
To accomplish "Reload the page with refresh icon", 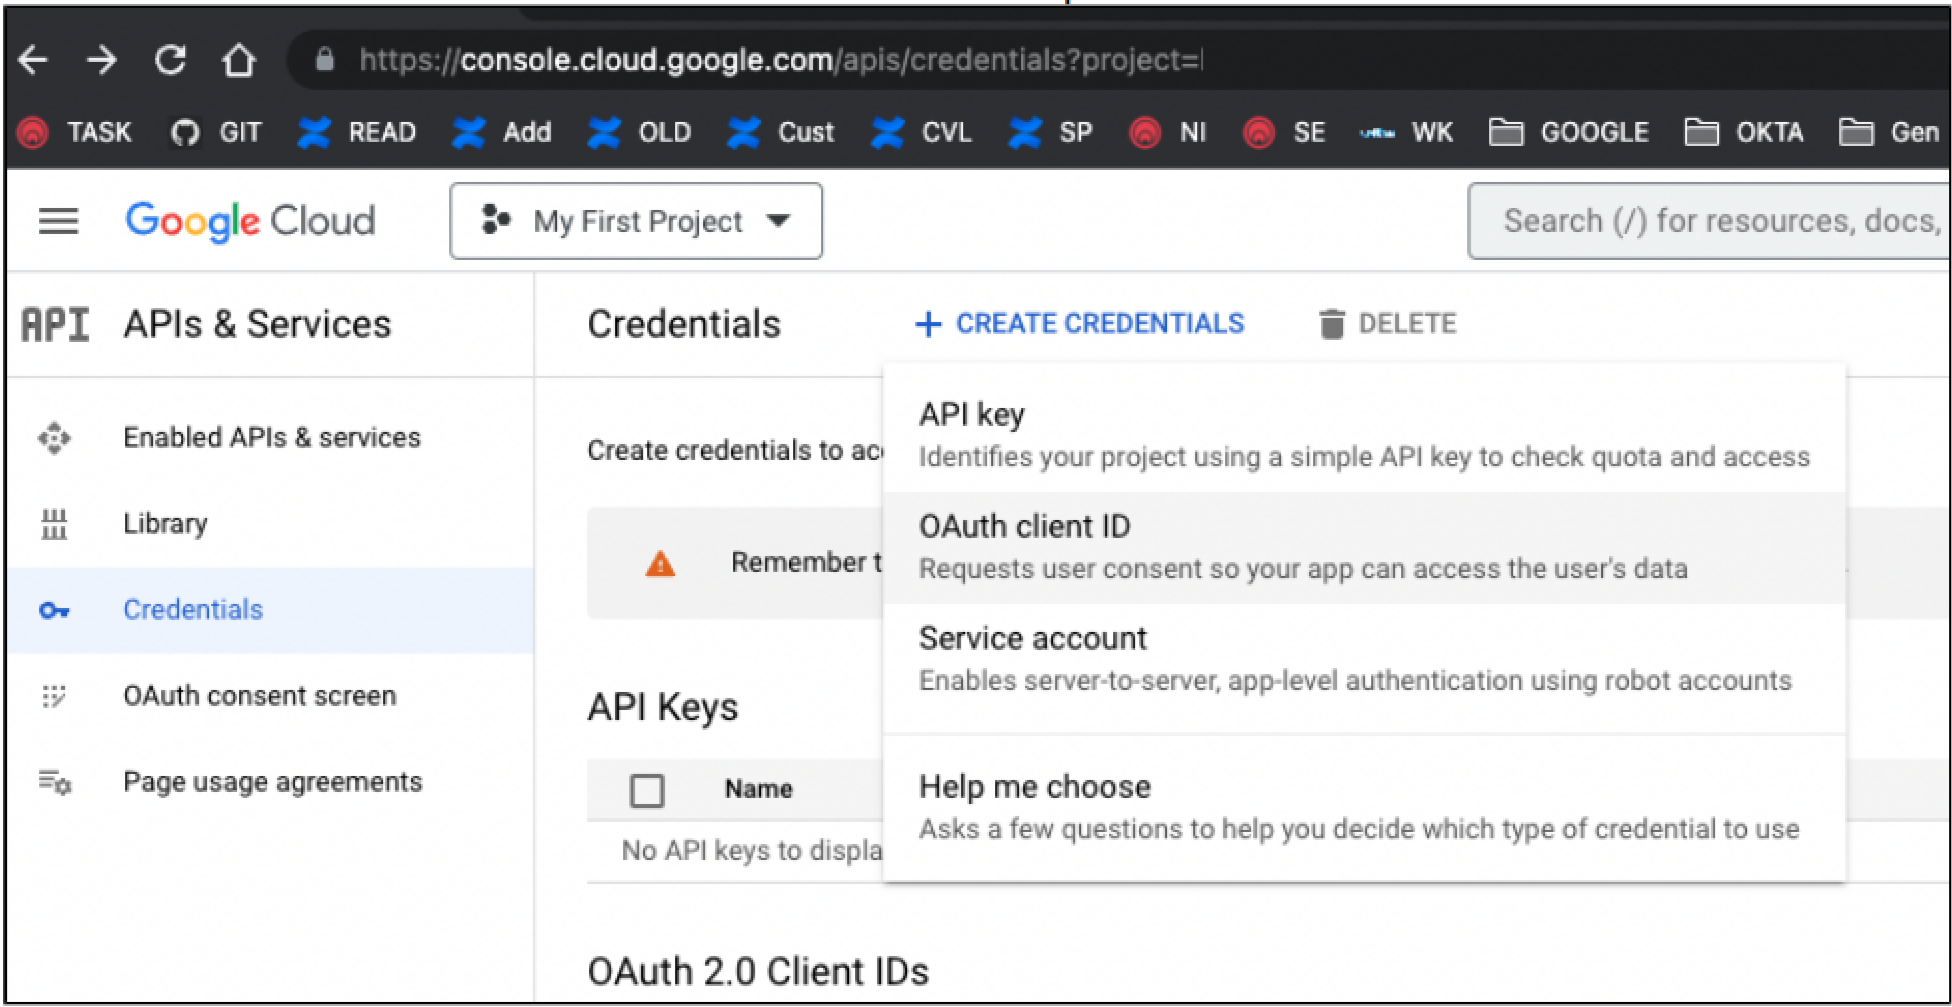I will pyautogui.click(x=170, y=60).
